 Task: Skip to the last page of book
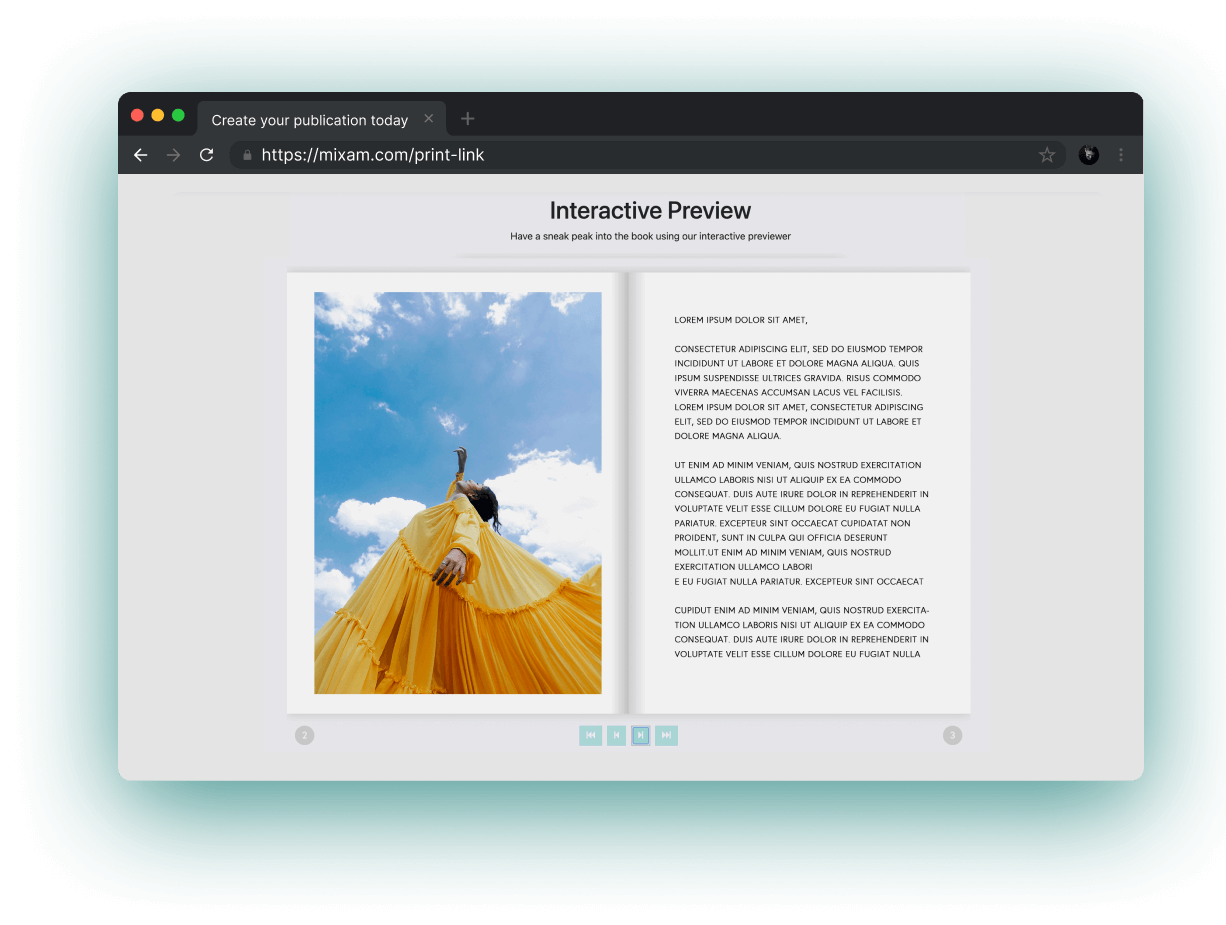coord(666,736)
